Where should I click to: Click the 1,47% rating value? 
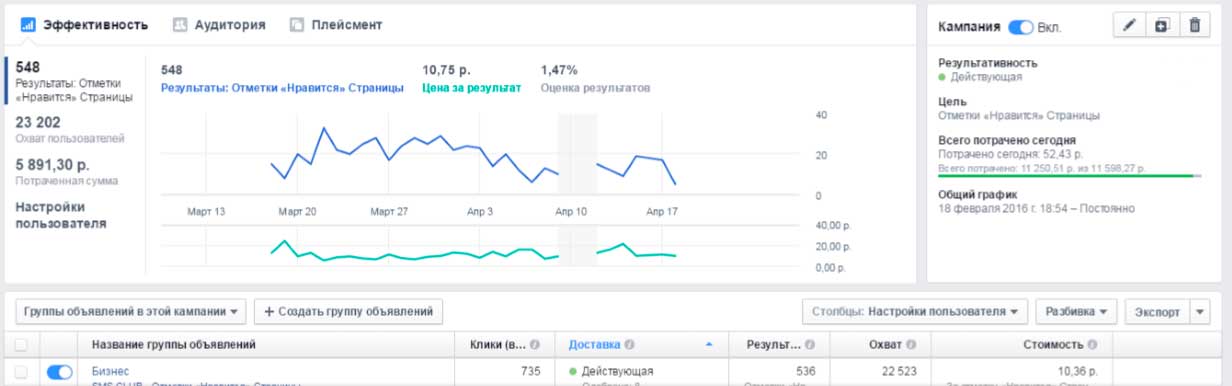click(559, 70)
